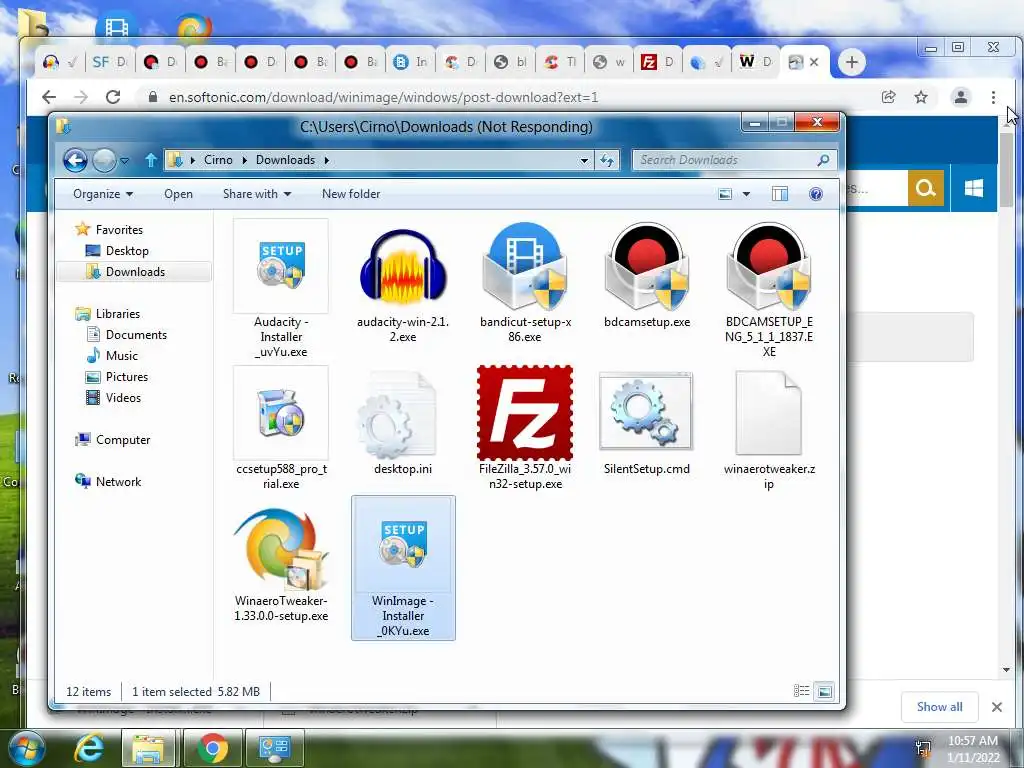Click Explorer forward navigation arrow
The width and height of the screenshot is (1024, 768).
[104, 160]
